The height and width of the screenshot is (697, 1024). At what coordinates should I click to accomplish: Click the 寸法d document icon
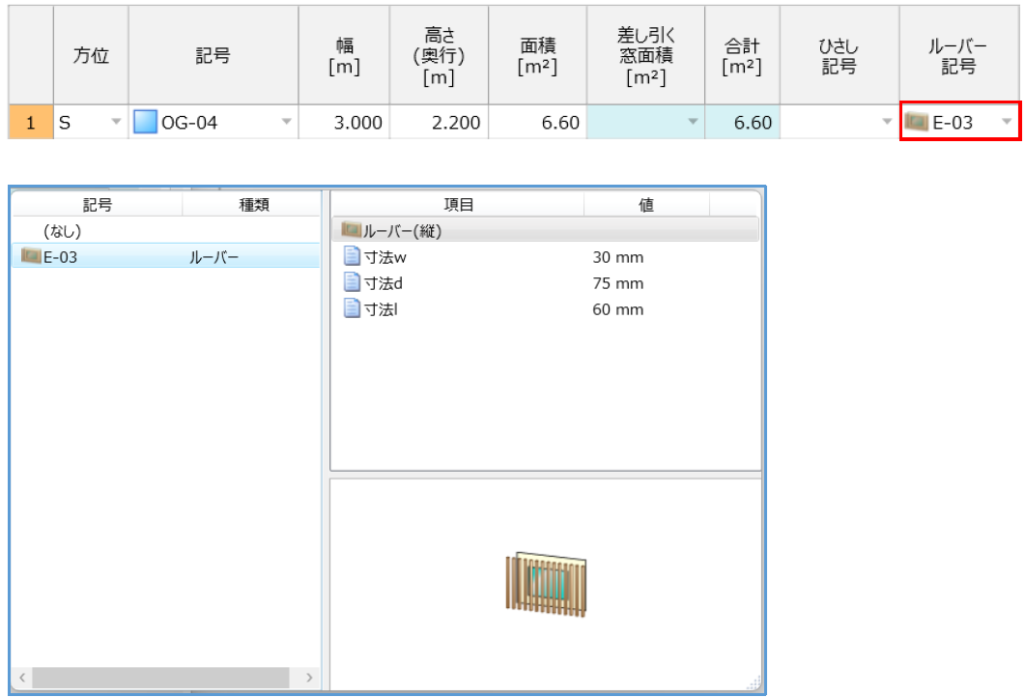tap(351, 283)
